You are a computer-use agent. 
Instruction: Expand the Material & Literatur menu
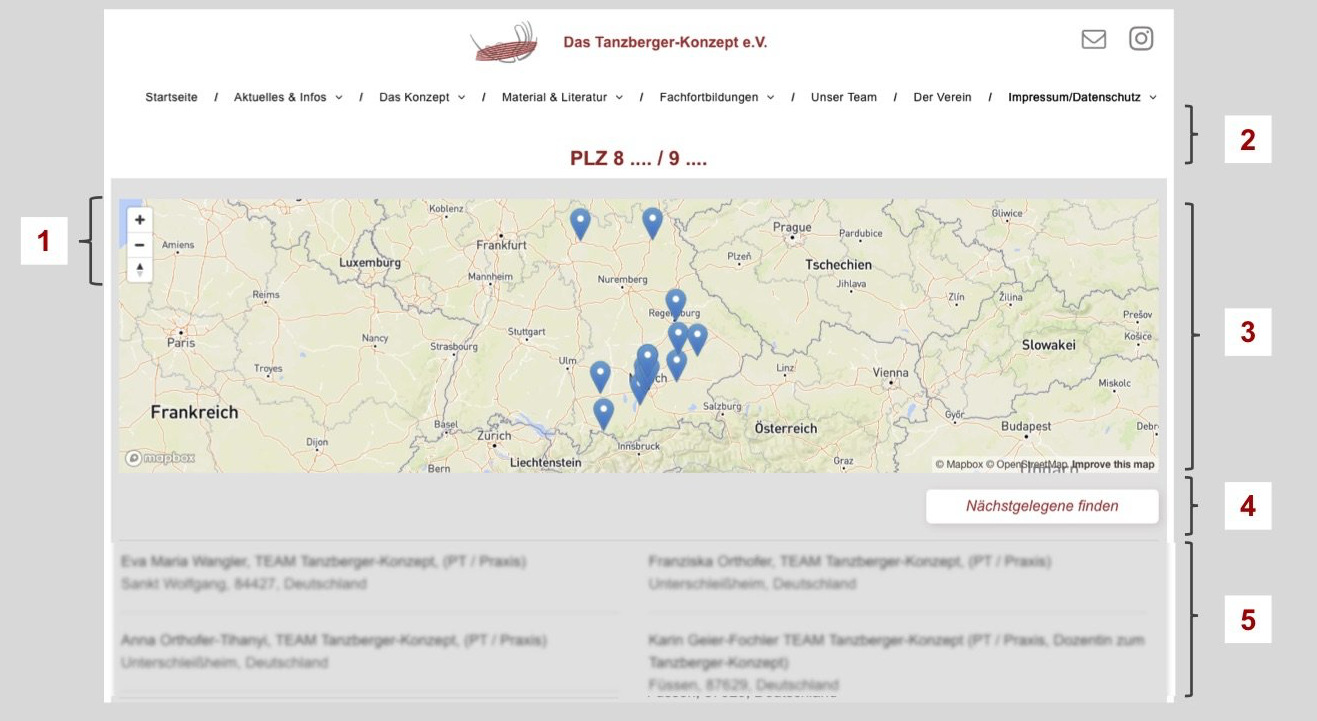point(562,98)
